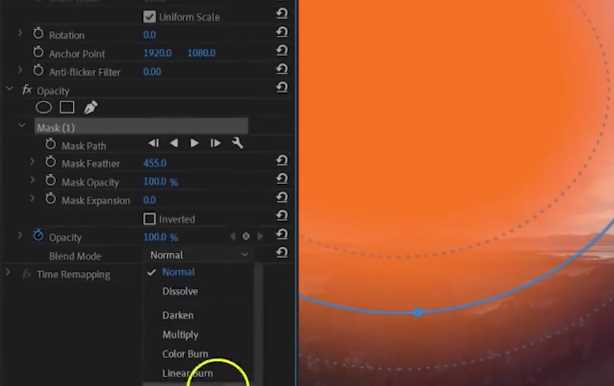Track selected mask forward
Viewport: 614px width, 386px height.
click(194, 143)
